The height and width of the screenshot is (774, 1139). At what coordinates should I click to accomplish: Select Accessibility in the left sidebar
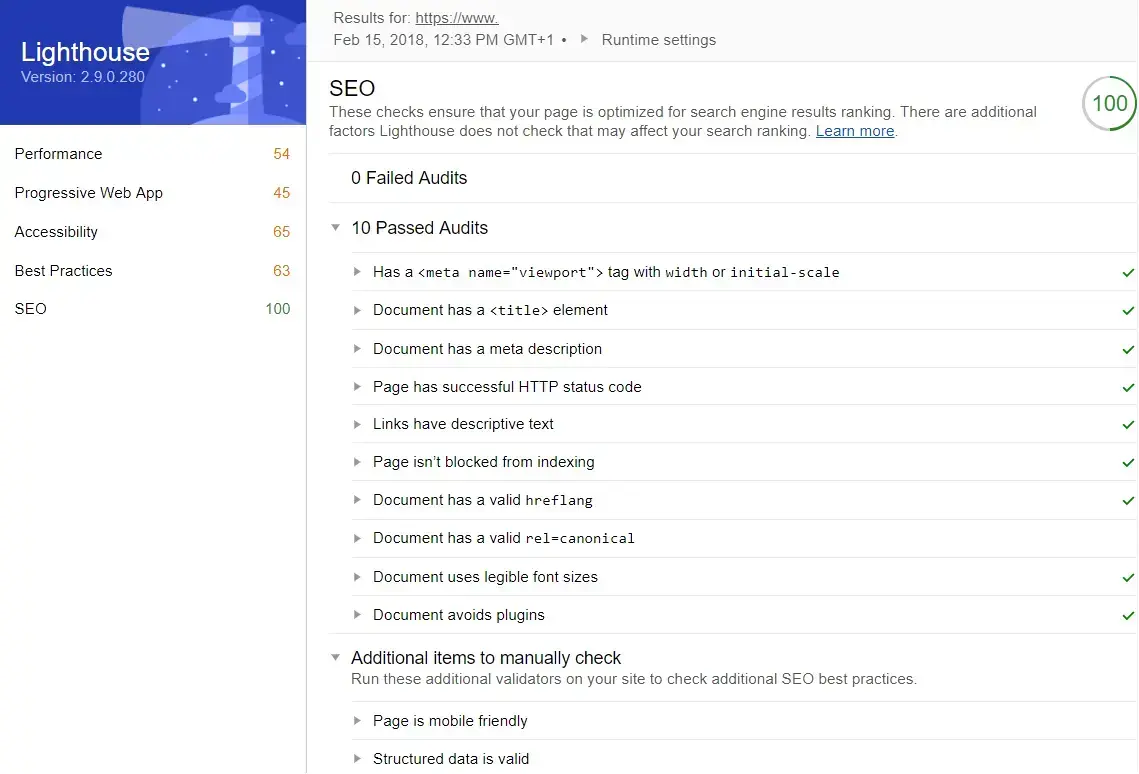pyautogui.click(x=56, y=232)
